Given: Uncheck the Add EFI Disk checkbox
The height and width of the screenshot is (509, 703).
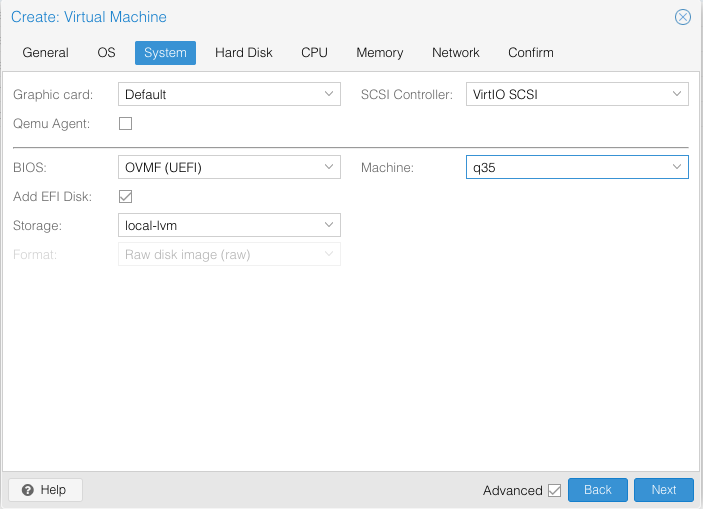Looking at the screenshot, I should point(126,196).
